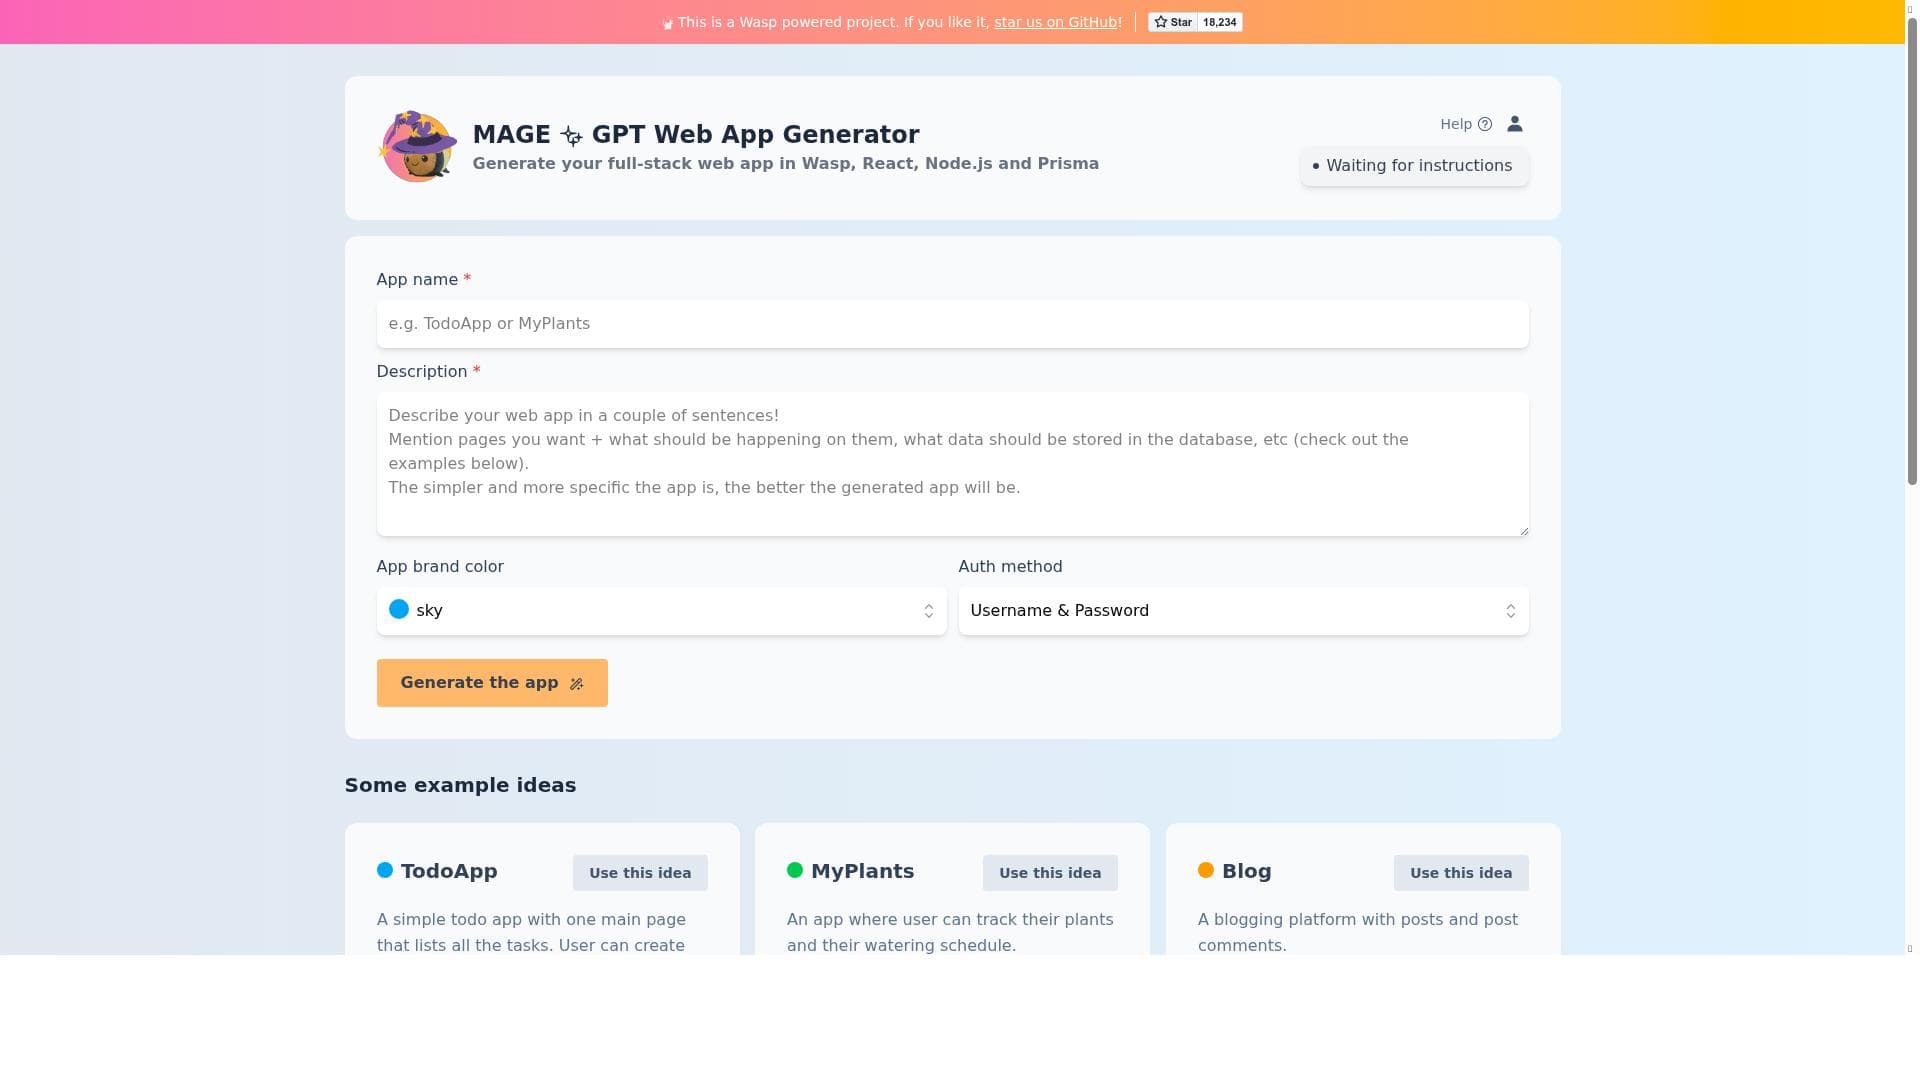Click the Mage wizard hat logo
The image size is (1920, 1080).
click(x=417, y=147)
